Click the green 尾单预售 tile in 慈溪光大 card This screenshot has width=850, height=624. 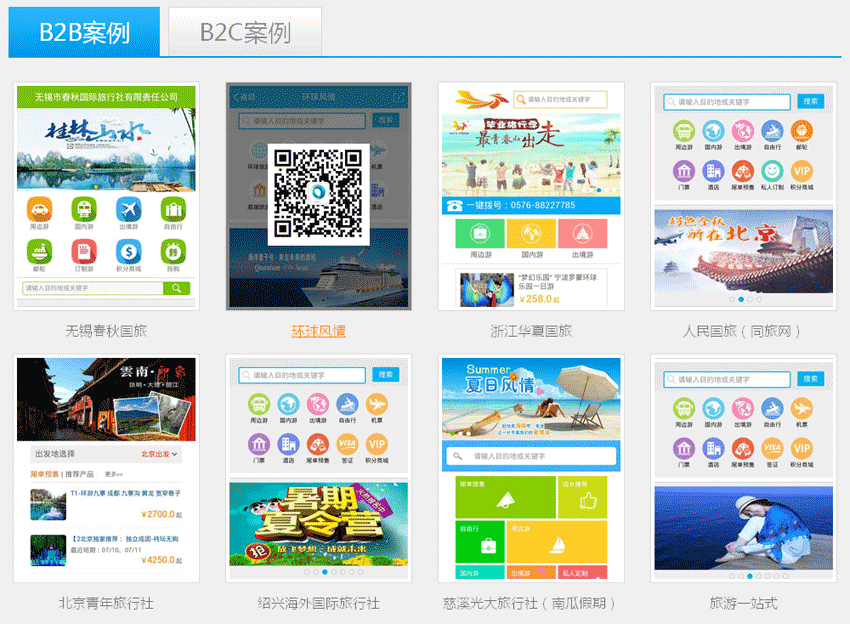505,497
